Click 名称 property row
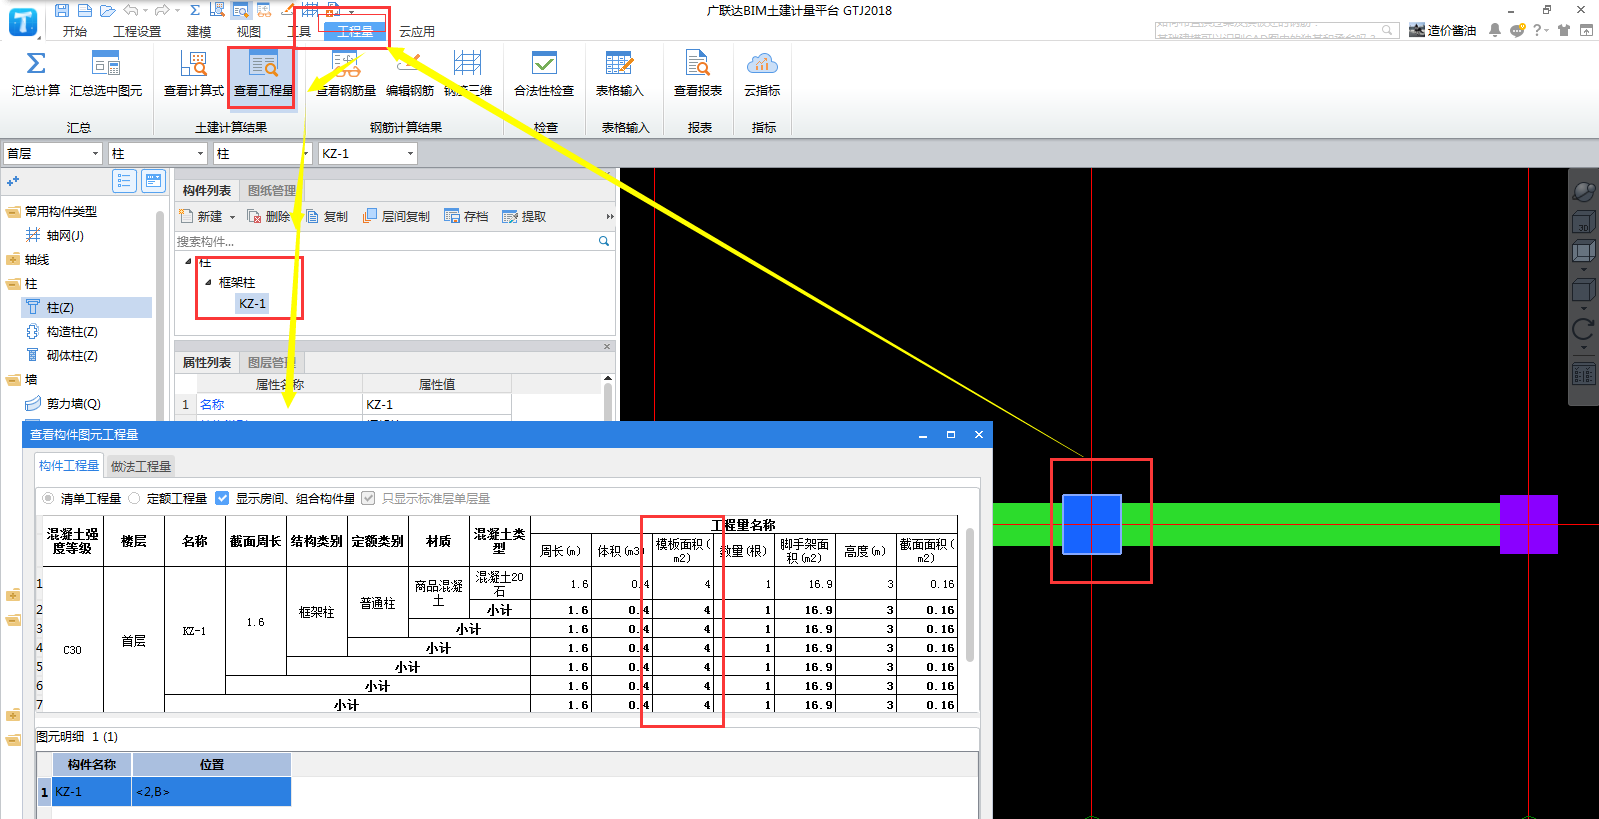The height and width of the screenshot is (819, 1599). [343, 404]
